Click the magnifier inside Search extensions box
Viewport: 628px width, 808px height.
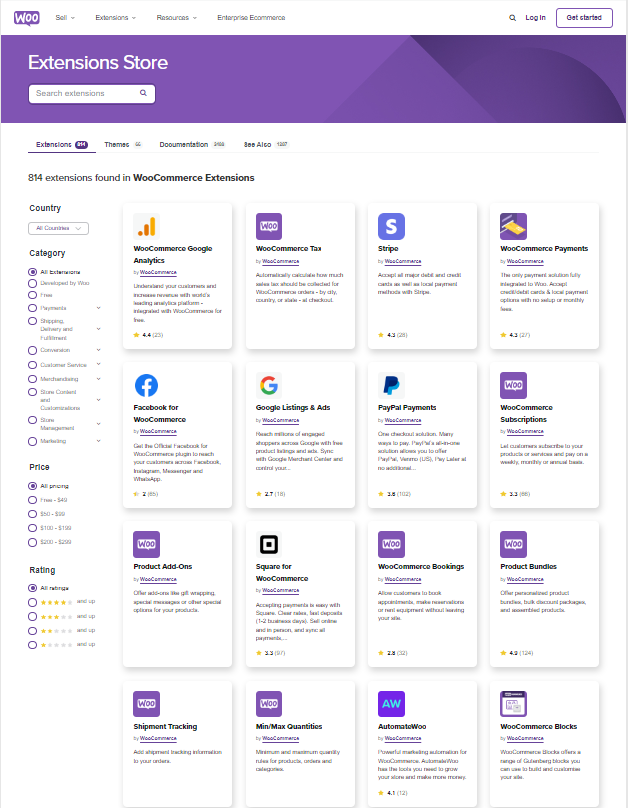[x=143, y=93]
